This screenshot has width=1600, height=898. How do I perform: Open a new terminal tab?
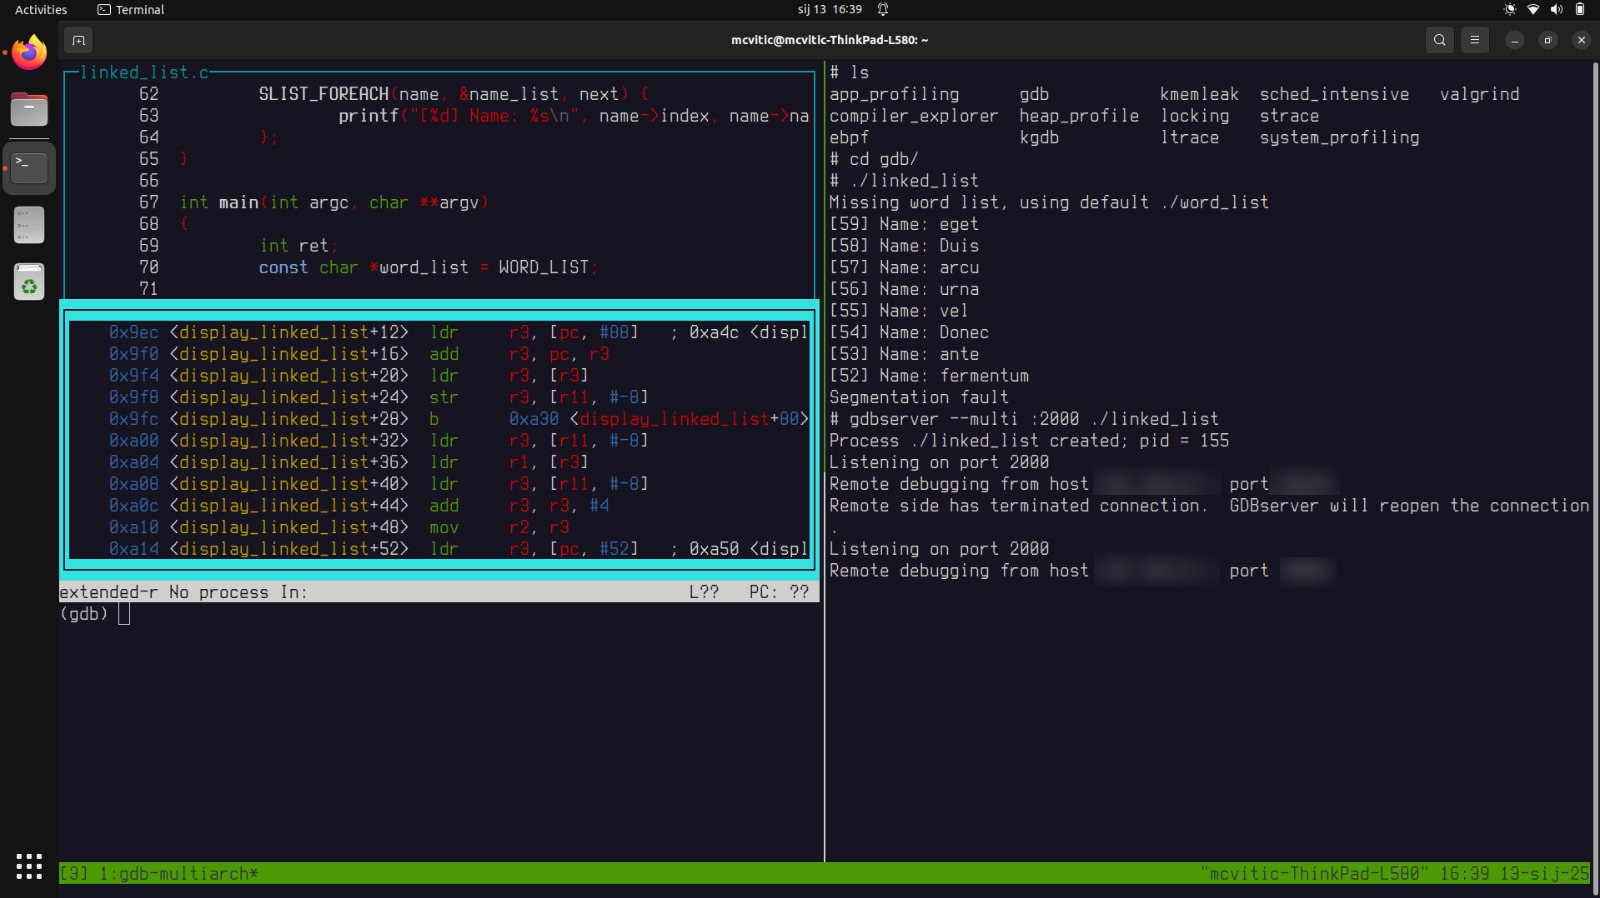pyautogui.click(x=78, y=40)
